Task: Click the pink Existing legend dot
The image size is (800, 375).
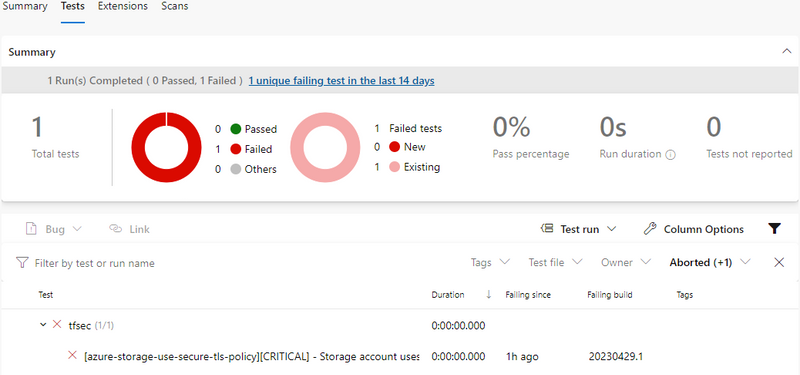Action: (x=394, y=167)
